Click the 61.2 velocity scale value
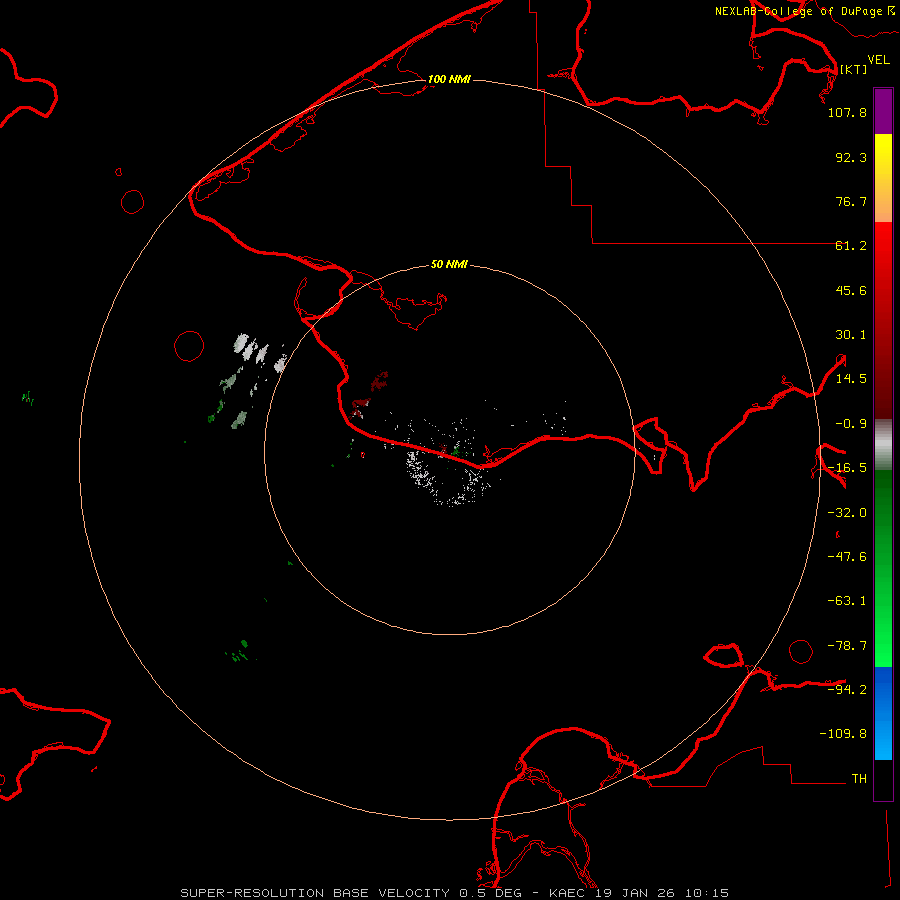Image resolution: width=900 pixels, height=900 pixels. pyautogui.click(x=851, y=246)
